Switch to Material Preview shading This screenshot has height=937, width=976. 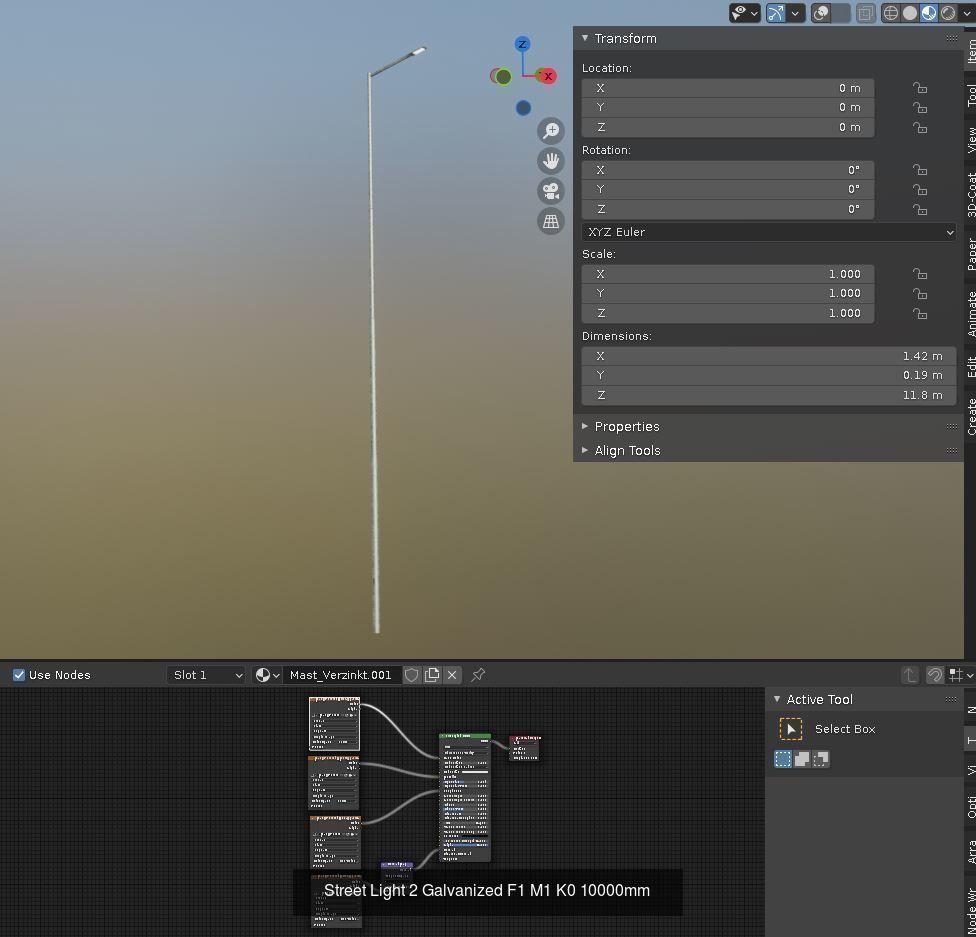[x=929, y=13]
